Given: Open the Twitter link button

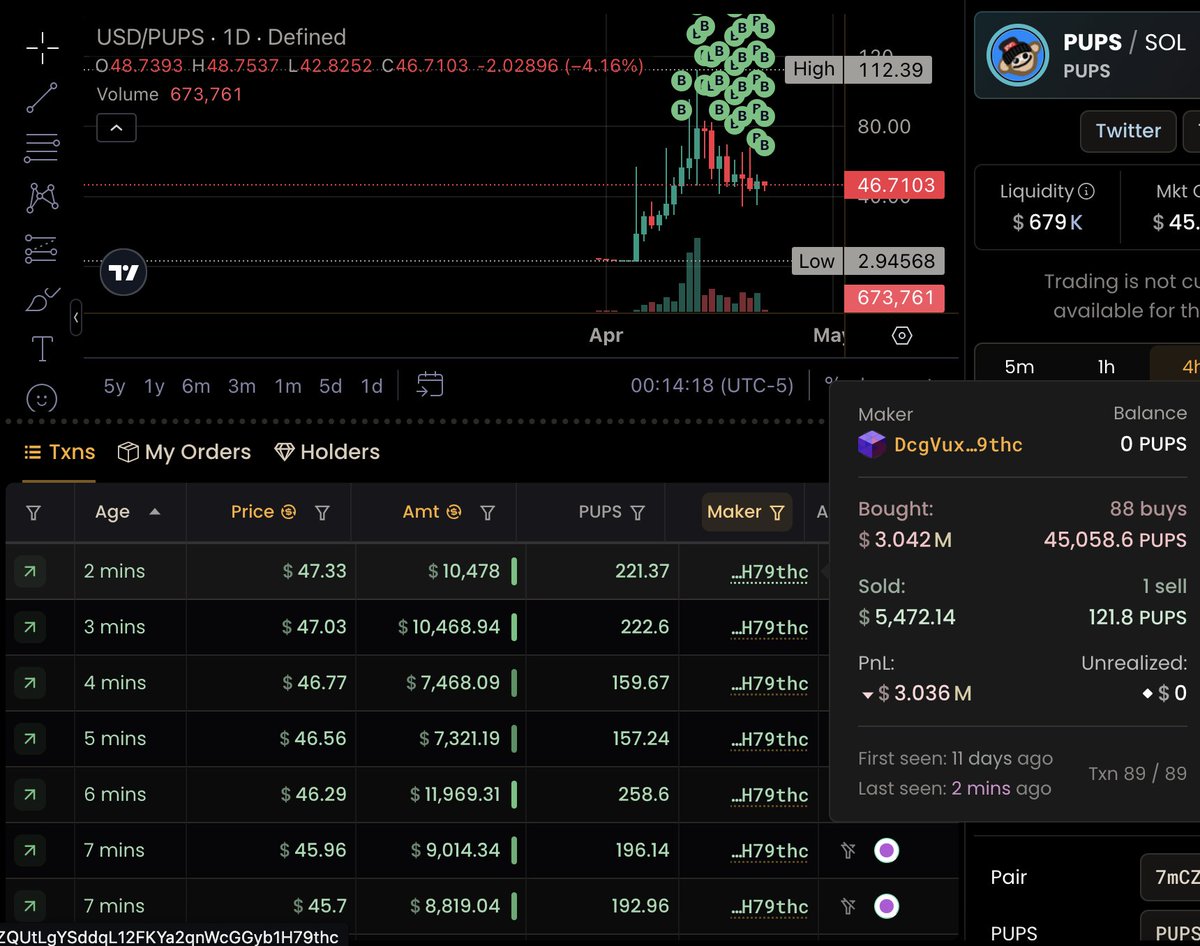Looking at the screenshot, I should [1128, 131].
